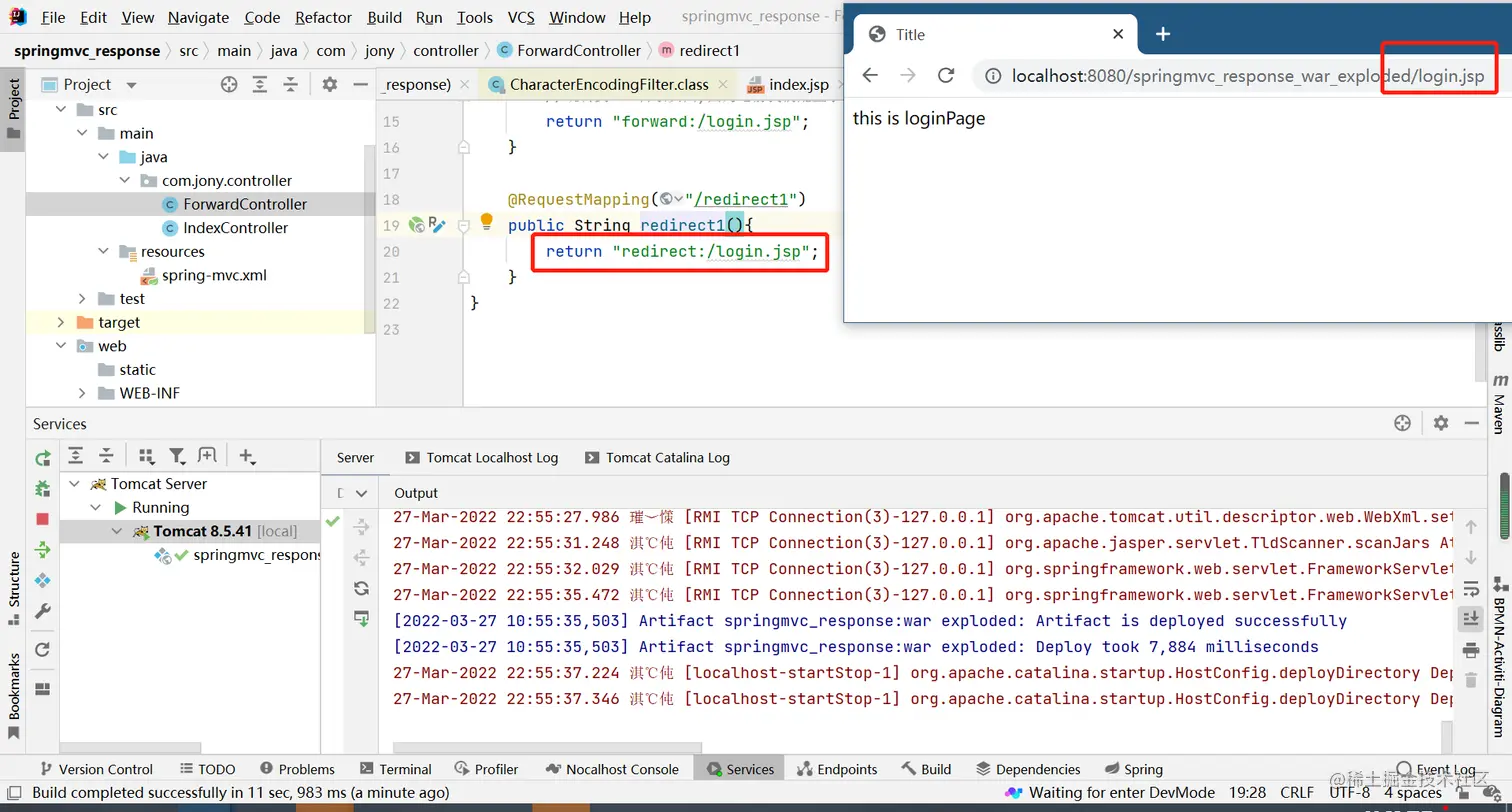Image resolution: width=1512 pixels, height=812 pixels.
Task: Click the wrench icon in Services sidebar
Action: point(43,611)
